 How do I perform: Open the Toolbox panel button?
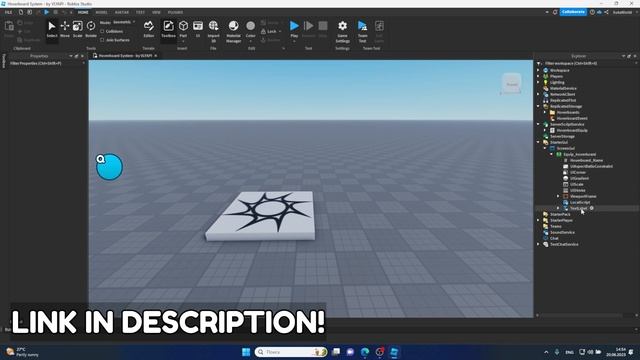(168, 29)
